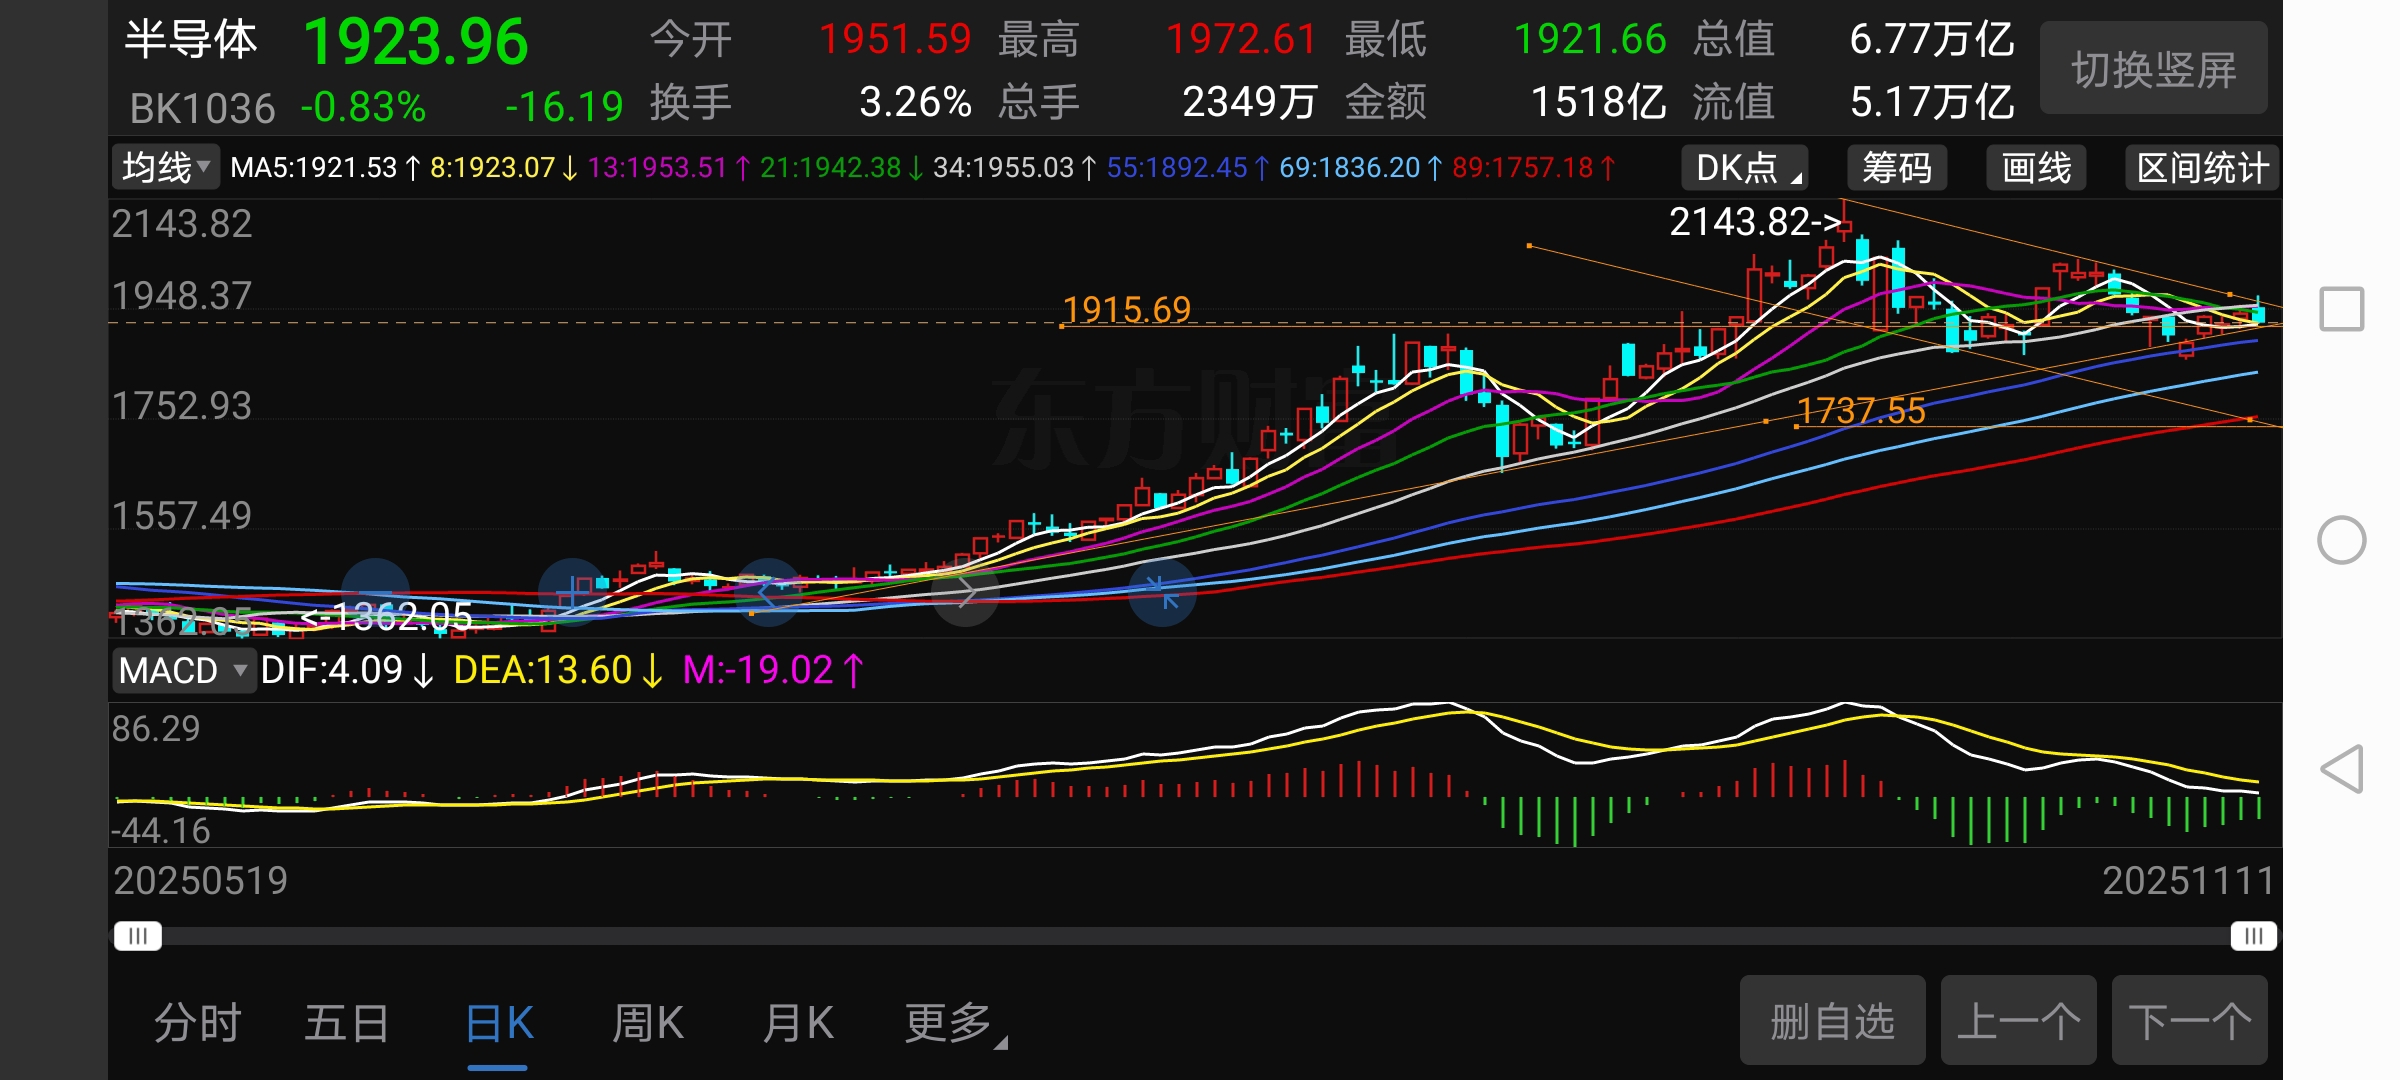Toggle 区间统计 range statistics
Screen dimensions: 2400x1080
coord(2201,168)
